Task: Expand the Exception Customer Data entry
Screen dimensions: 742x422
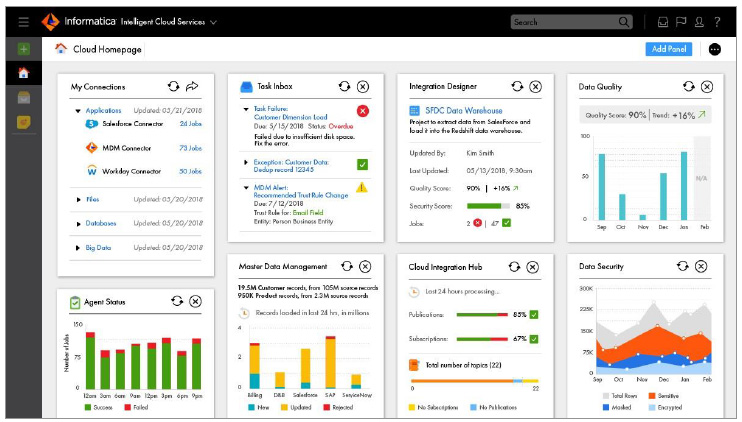Action: click(x=246, y=162)
